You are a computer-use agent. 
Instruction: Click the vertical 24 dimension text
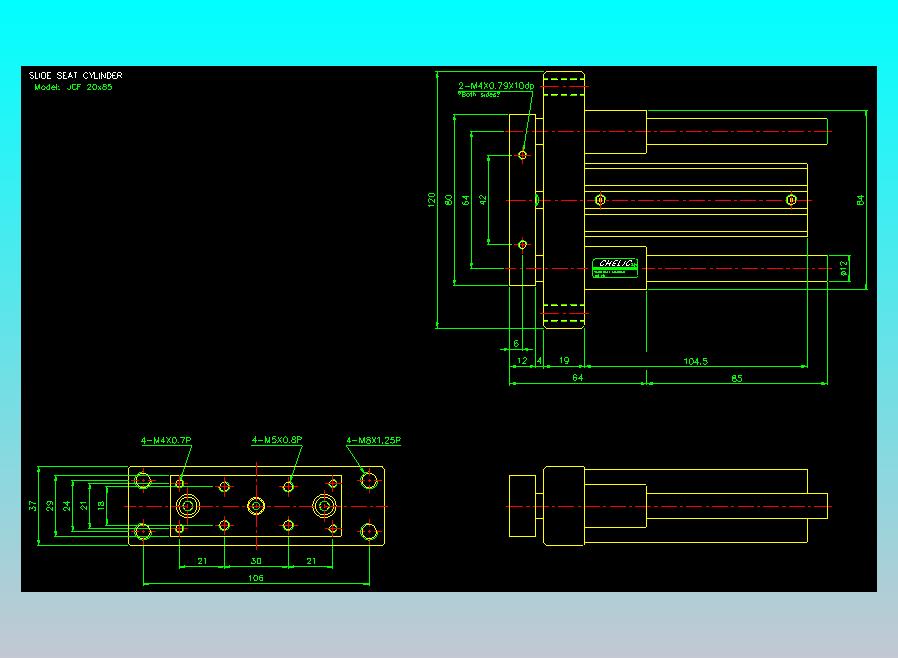click(x=67, y=506)
